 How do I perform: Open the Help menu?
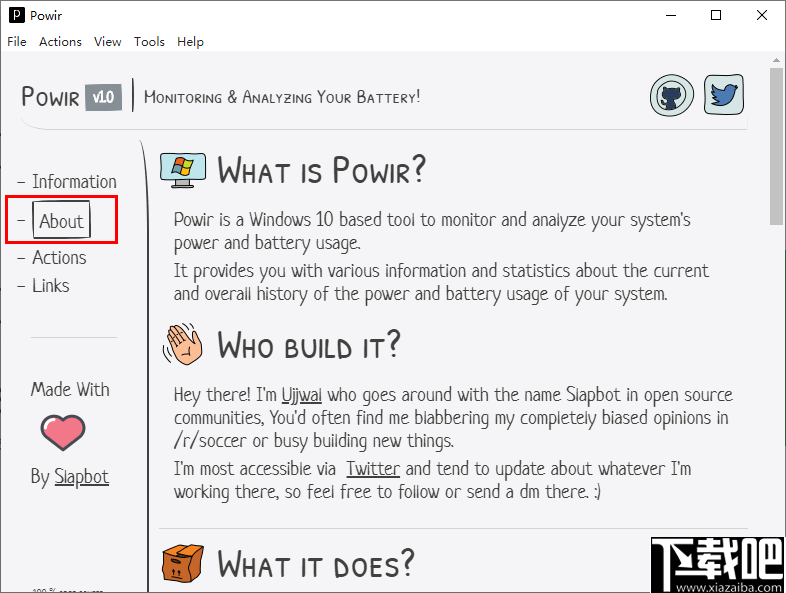tap(190, 42)
